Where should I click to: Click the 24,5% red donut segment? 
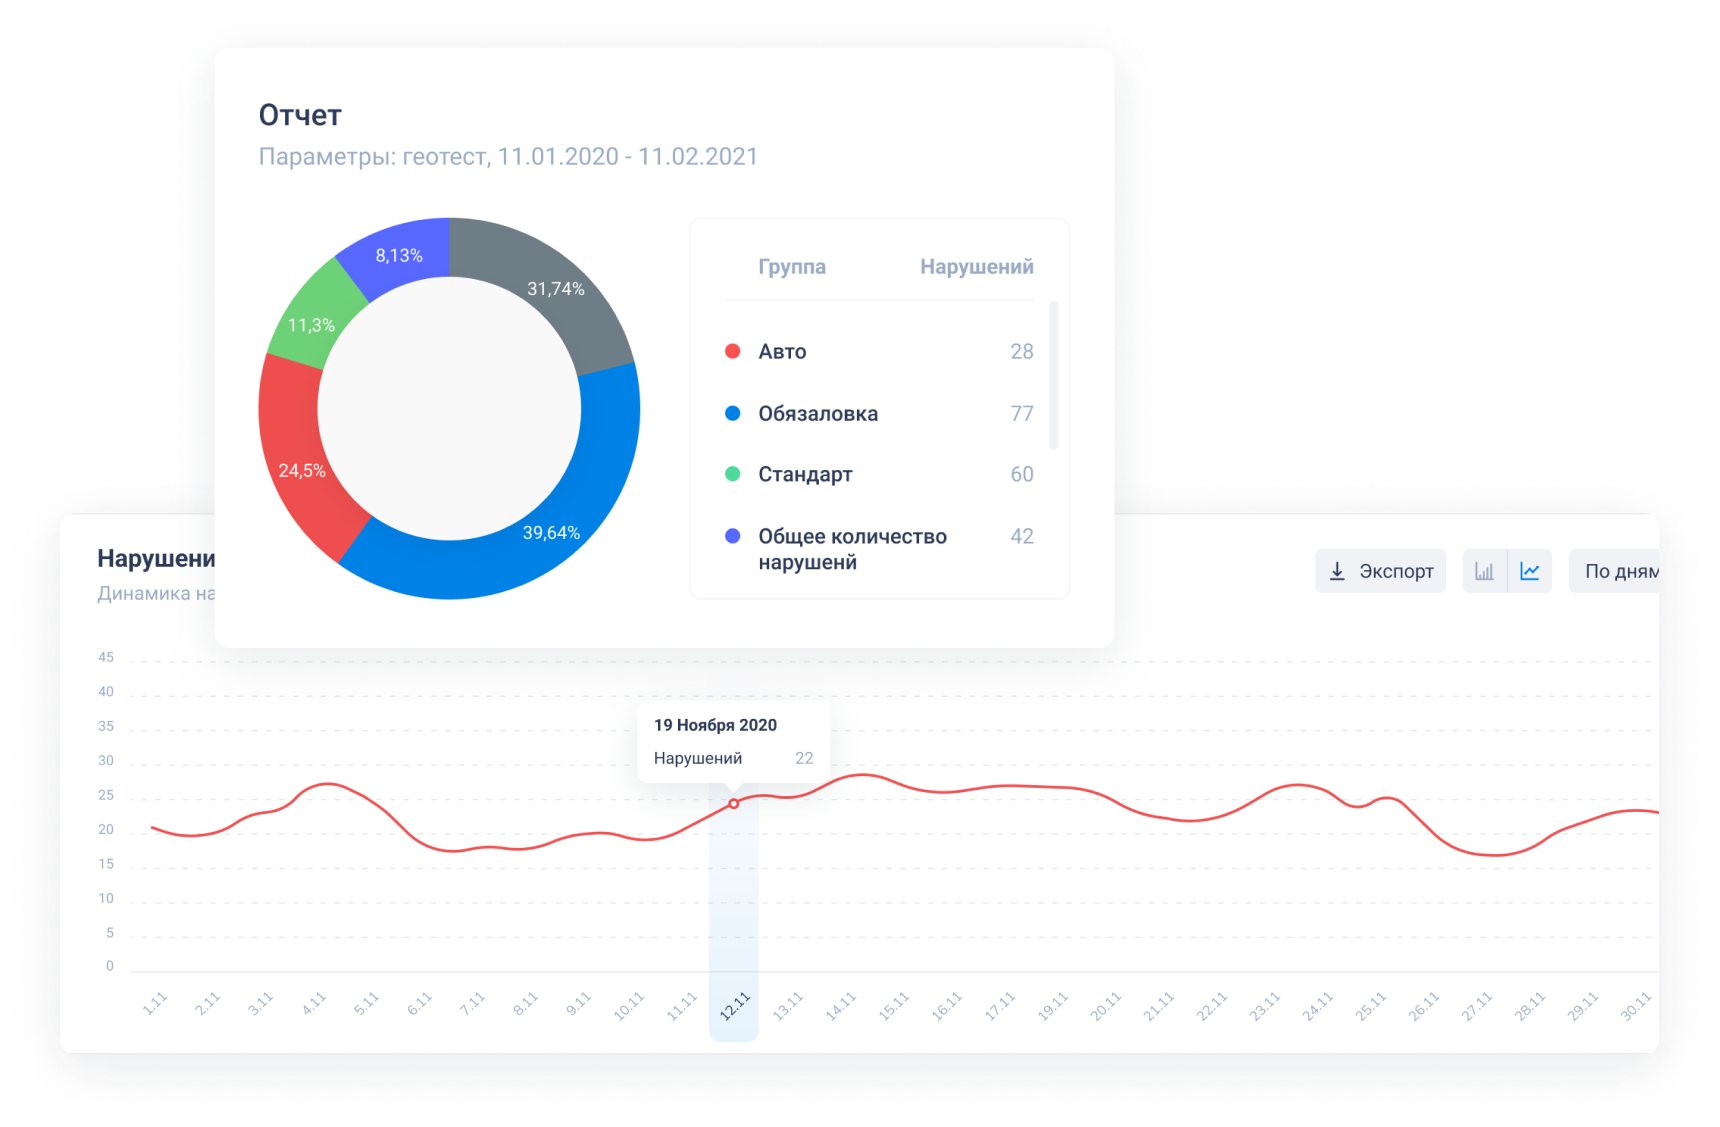pyautogui.click(x=302, y=470)
